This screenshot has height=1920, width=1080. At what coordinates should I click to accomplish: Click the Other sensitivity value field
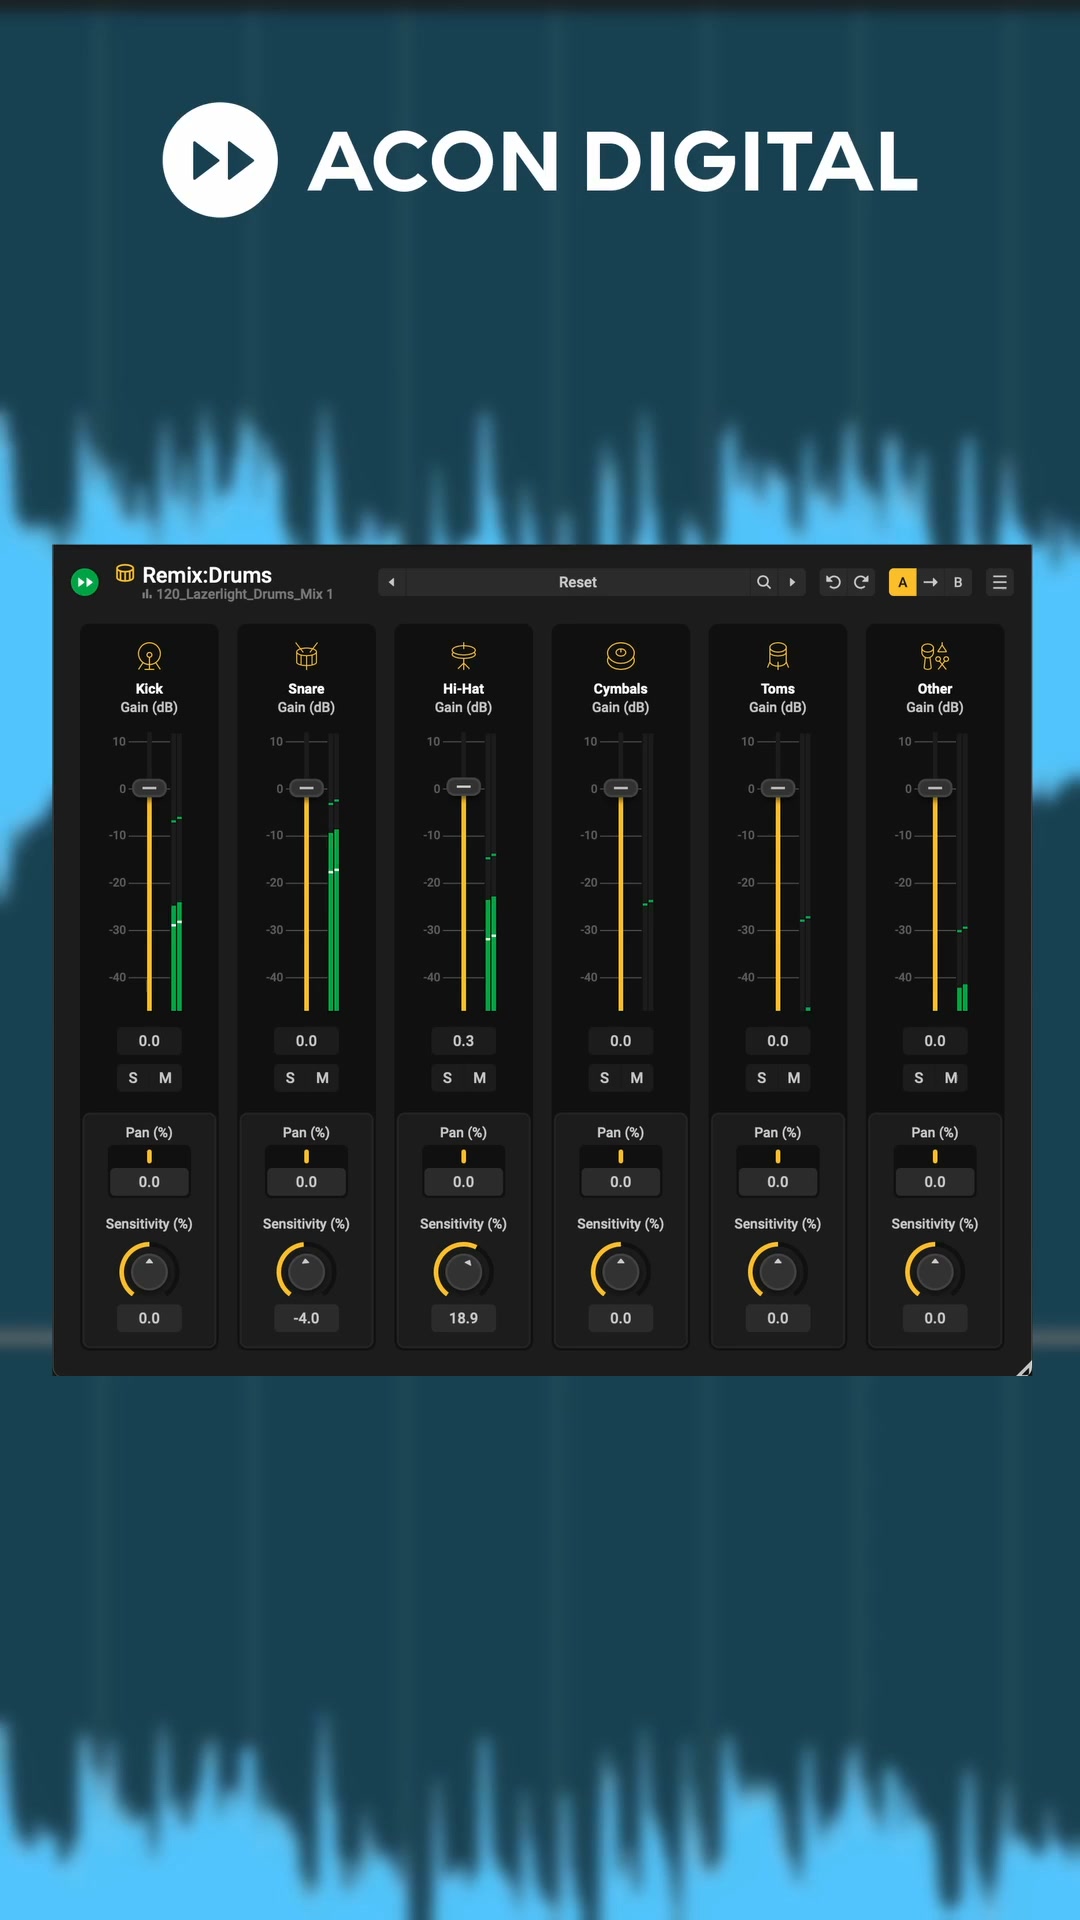pos(935,1318)
